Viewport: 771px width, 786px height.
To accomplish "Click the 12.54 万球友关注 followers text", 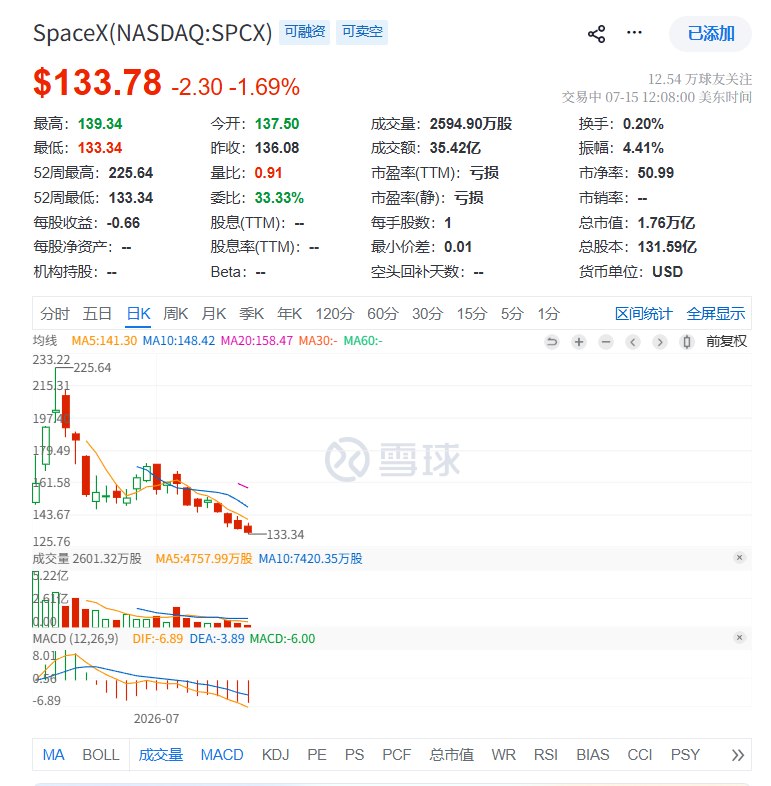I will pos(700,79).
